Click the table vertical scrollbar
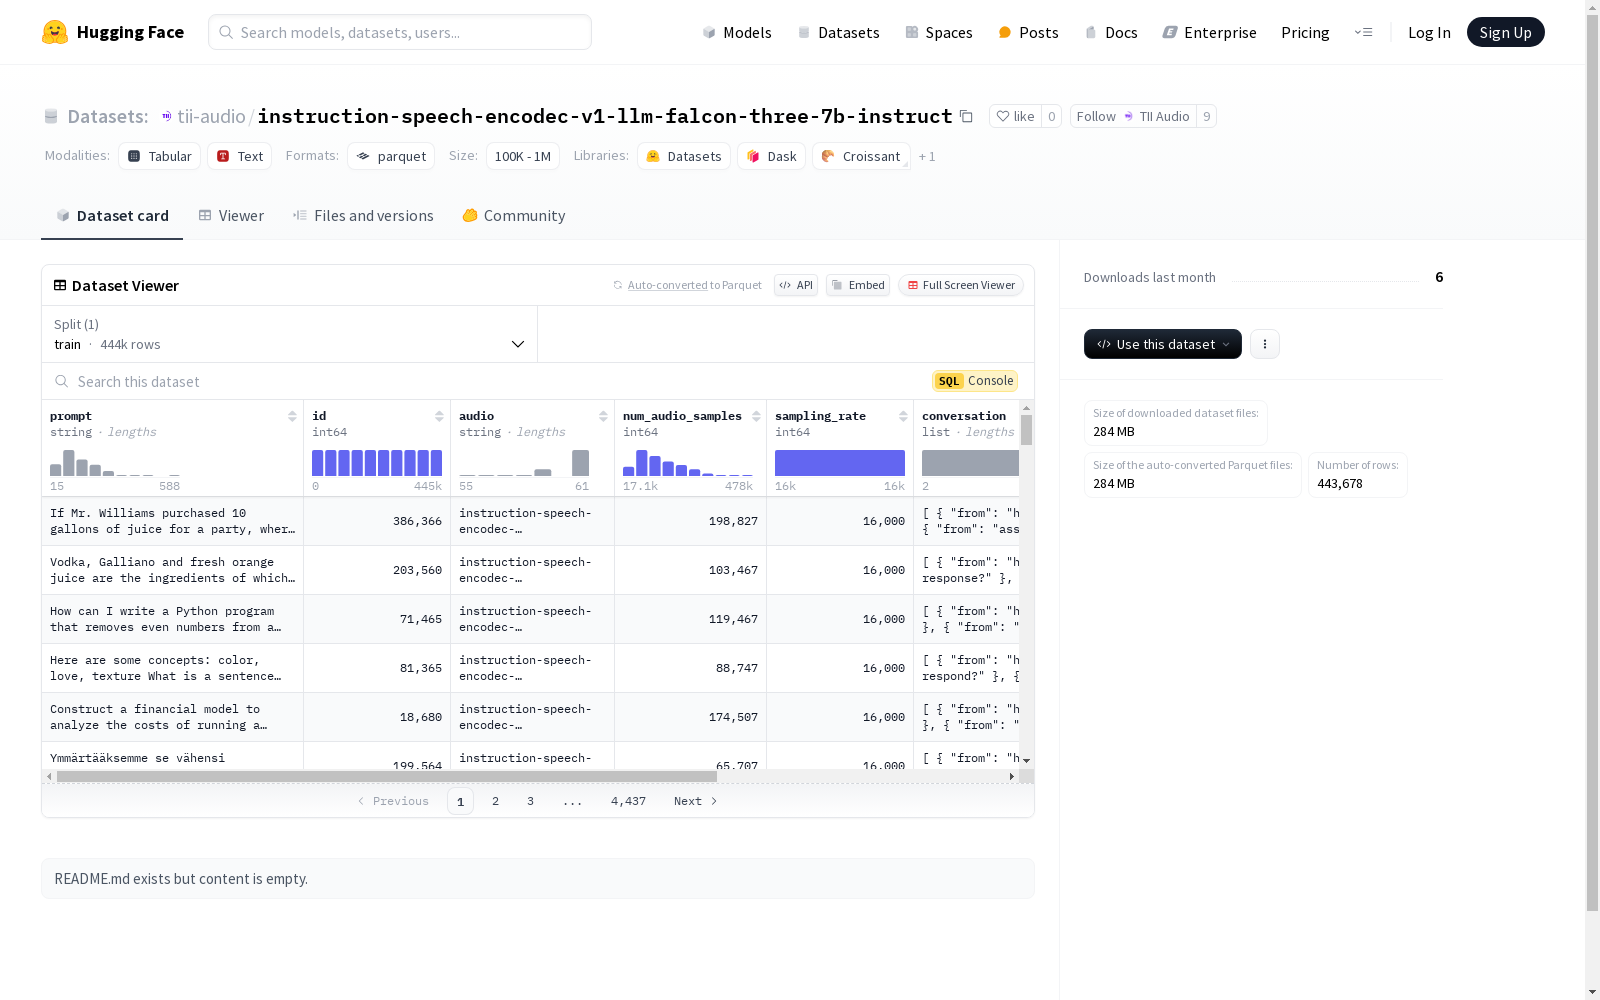The height and width of the screenshot is (1000, 1600). (x=1026, y=430)
